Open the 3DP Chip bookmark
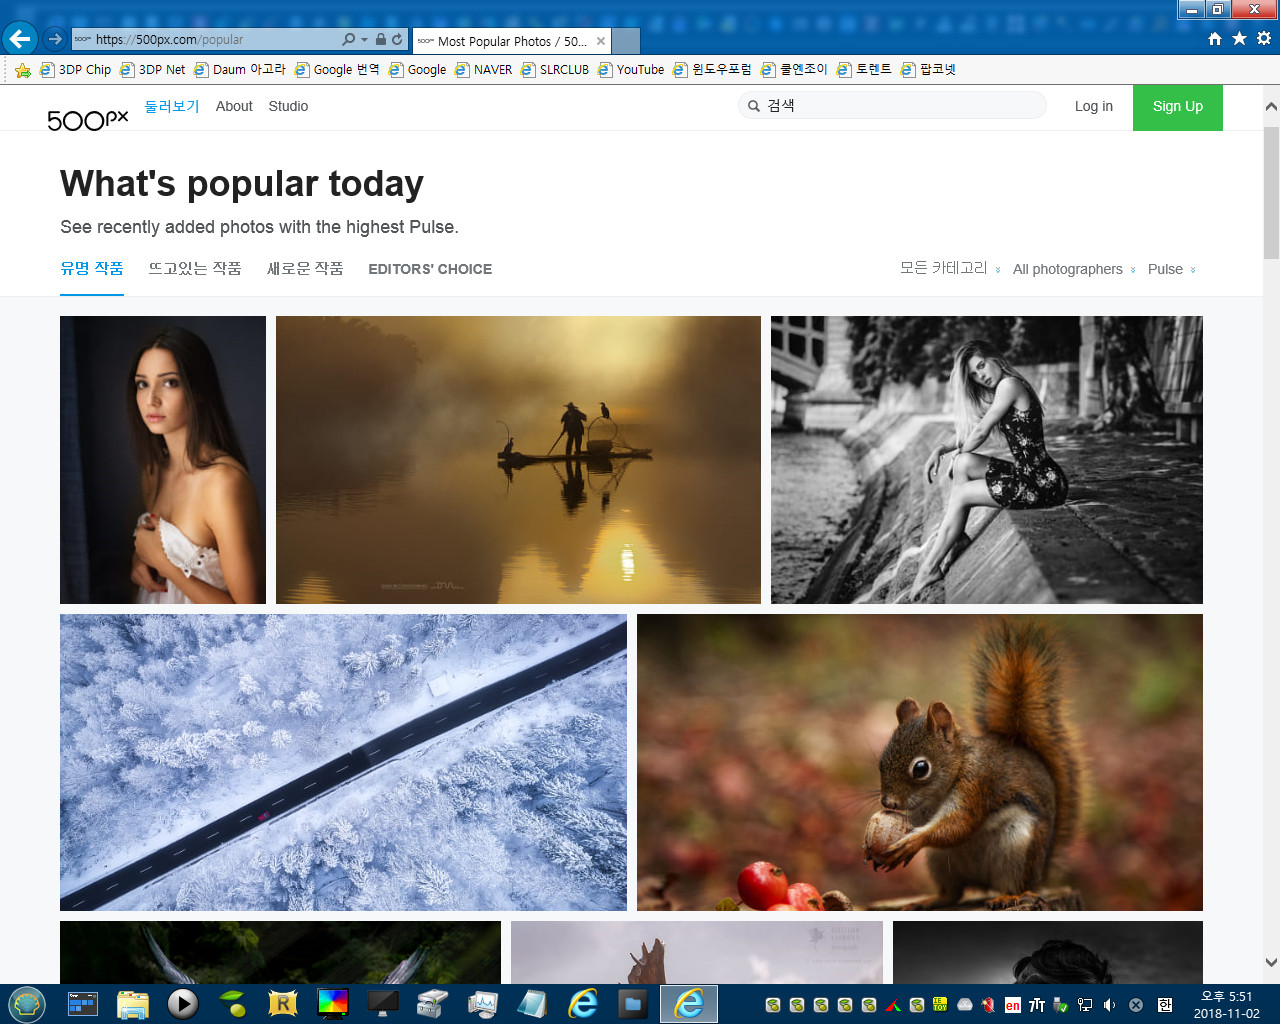This screenshot has height=1024, width=1280. [75, 69]
